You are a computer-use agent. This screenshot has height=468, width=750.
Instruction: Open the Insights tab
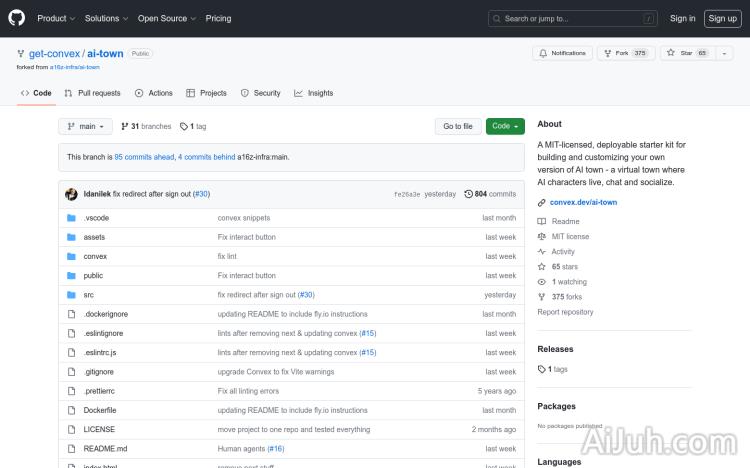pos(313,93)
